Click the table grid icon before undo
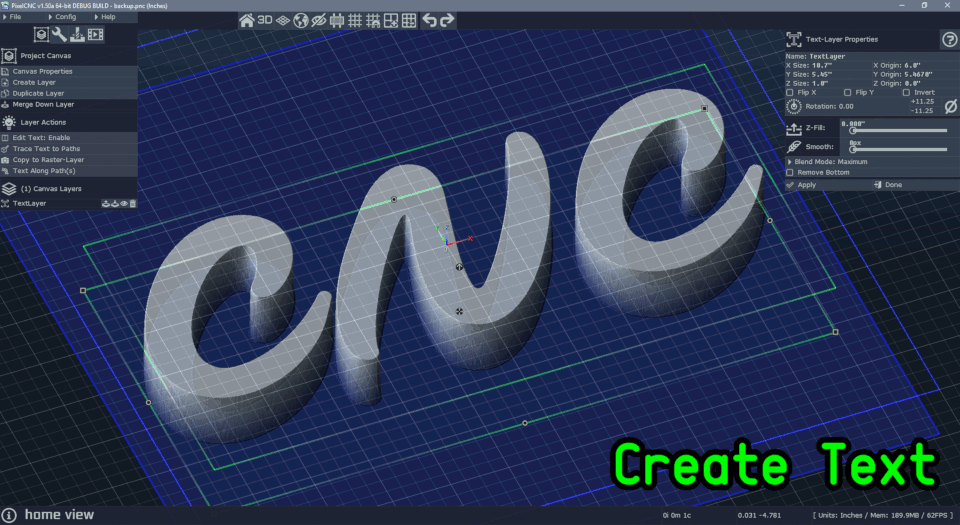This screenshot has width=960, height=525. [409, 20]
